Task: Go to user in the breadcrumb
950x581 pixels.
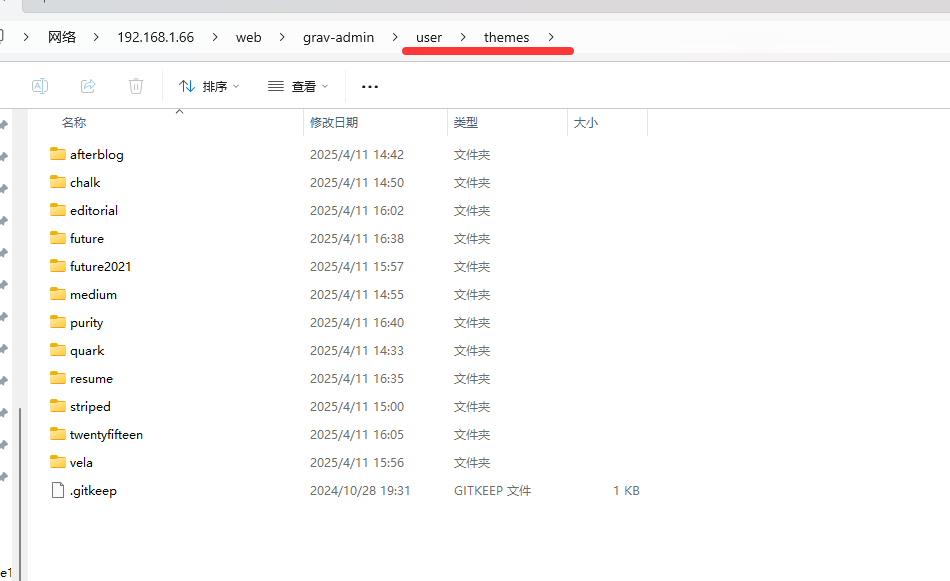Action: pos(429,37)
